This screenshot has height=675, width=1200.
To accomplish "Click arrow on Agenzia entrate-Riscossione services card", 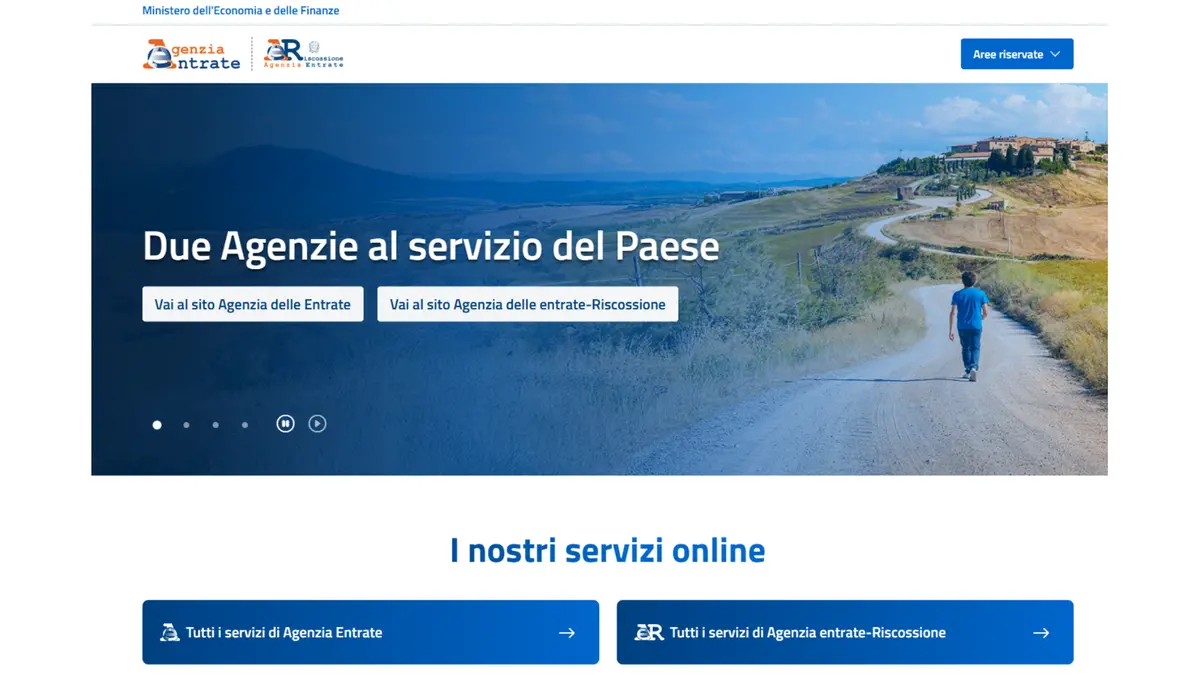I will coord(1041,632).
